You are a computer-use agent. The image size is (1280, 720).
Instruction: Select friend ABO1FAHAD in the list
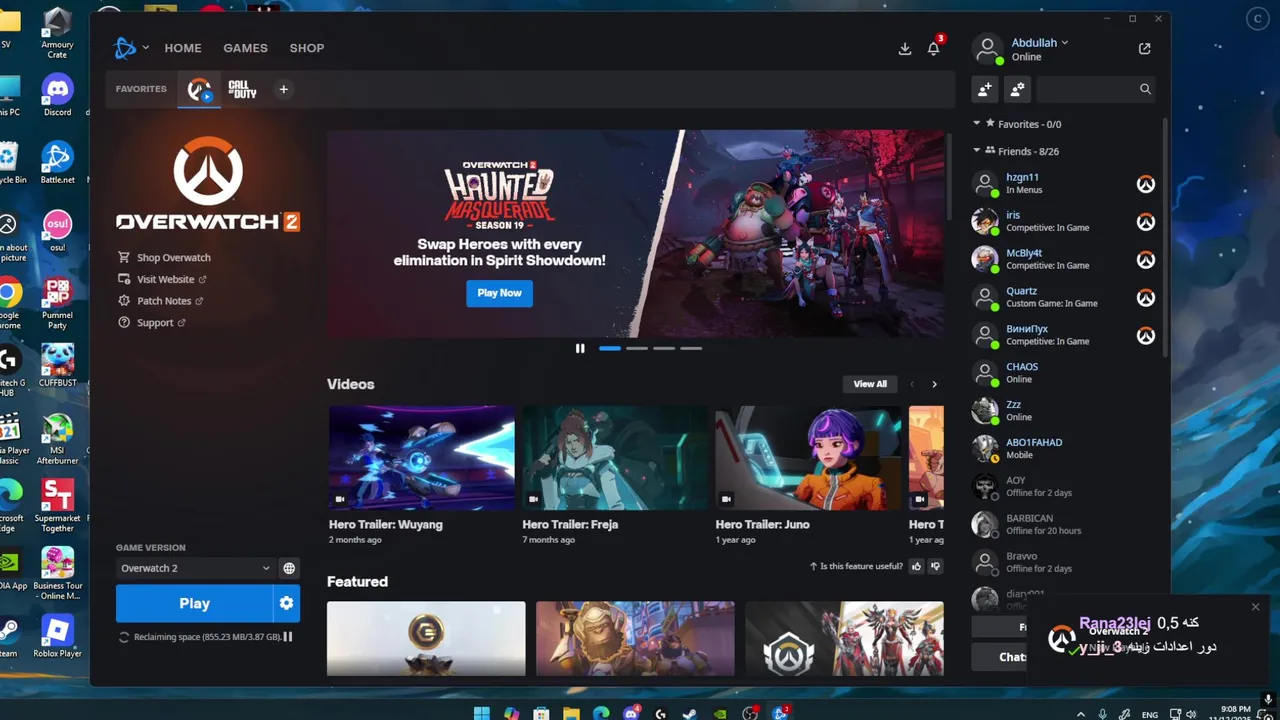click(x=1065, y=448)
